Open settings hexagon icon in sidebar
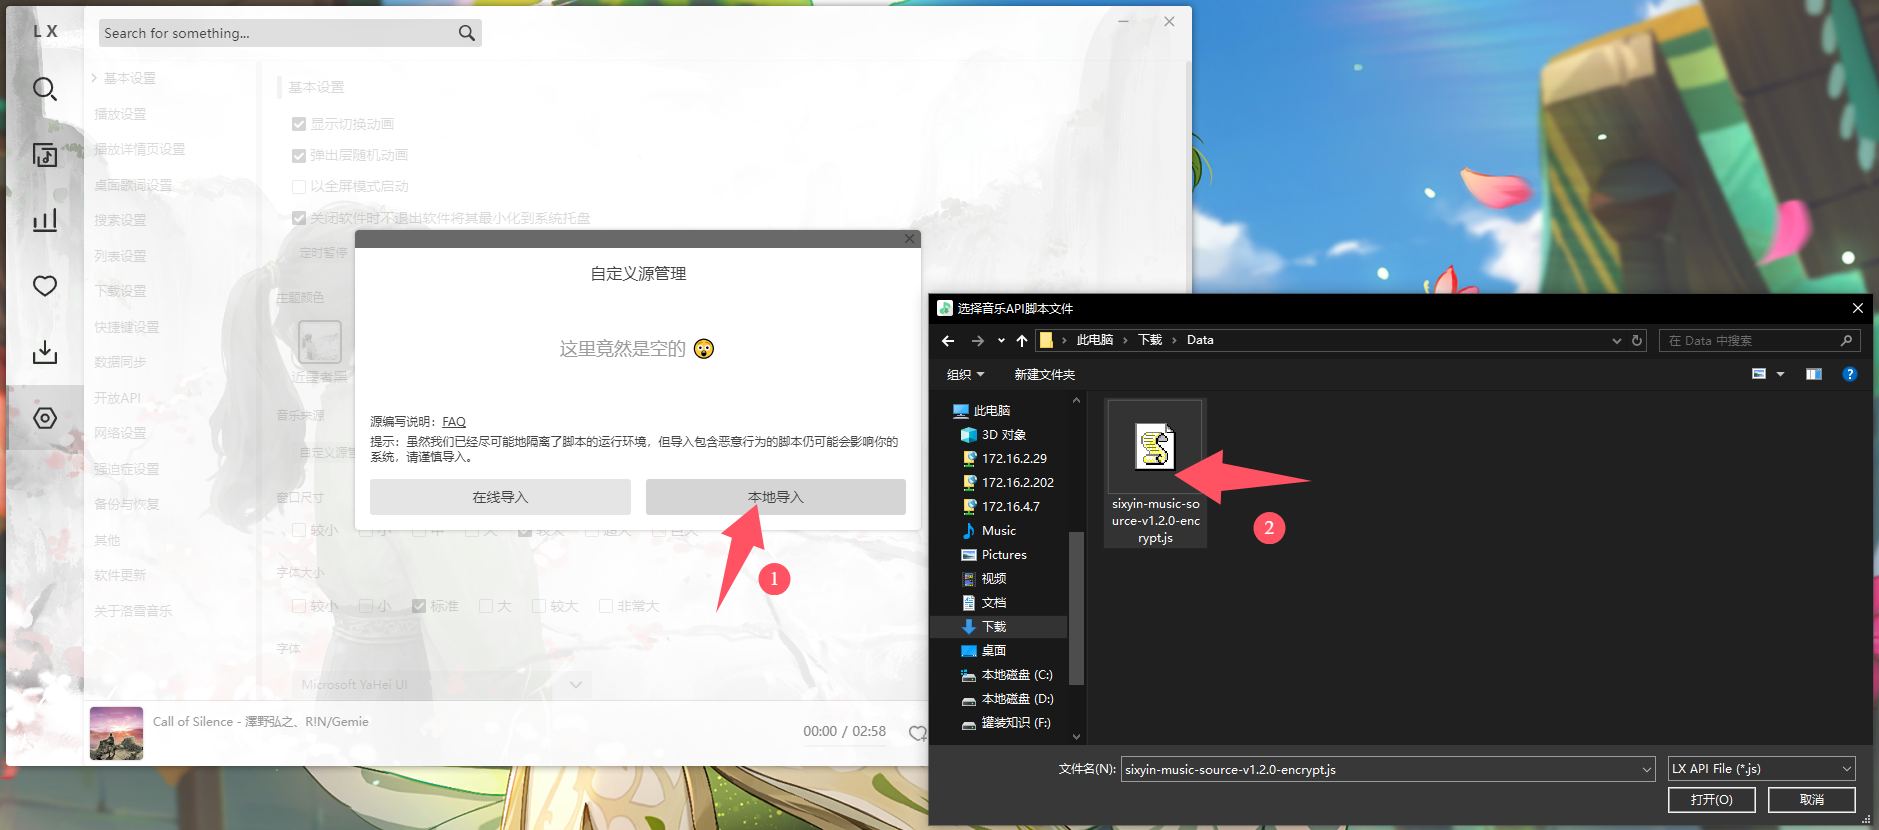This screenshot has width=1879, height=830. click(x=44, y=418)
